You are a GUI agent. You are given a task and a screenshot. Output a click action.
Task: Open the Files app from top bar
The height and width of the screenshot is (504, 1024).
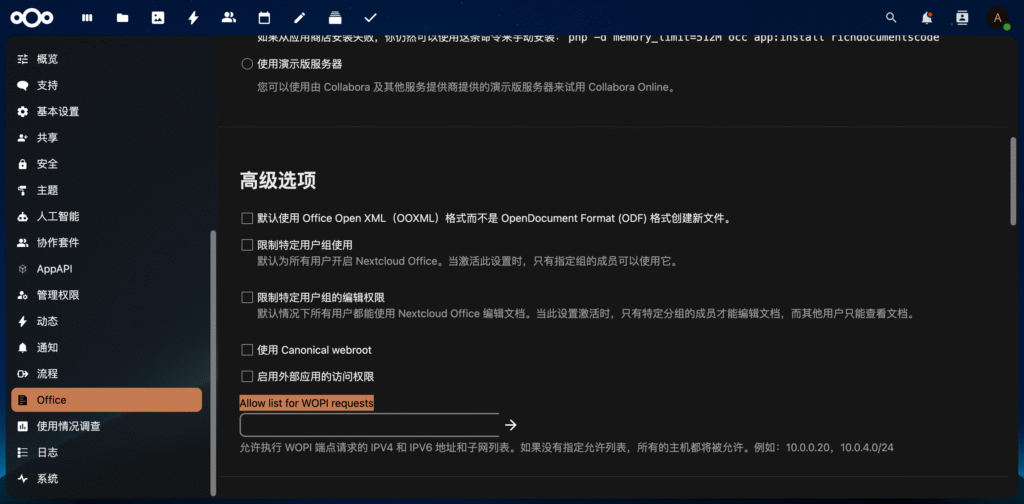point(122,17)
